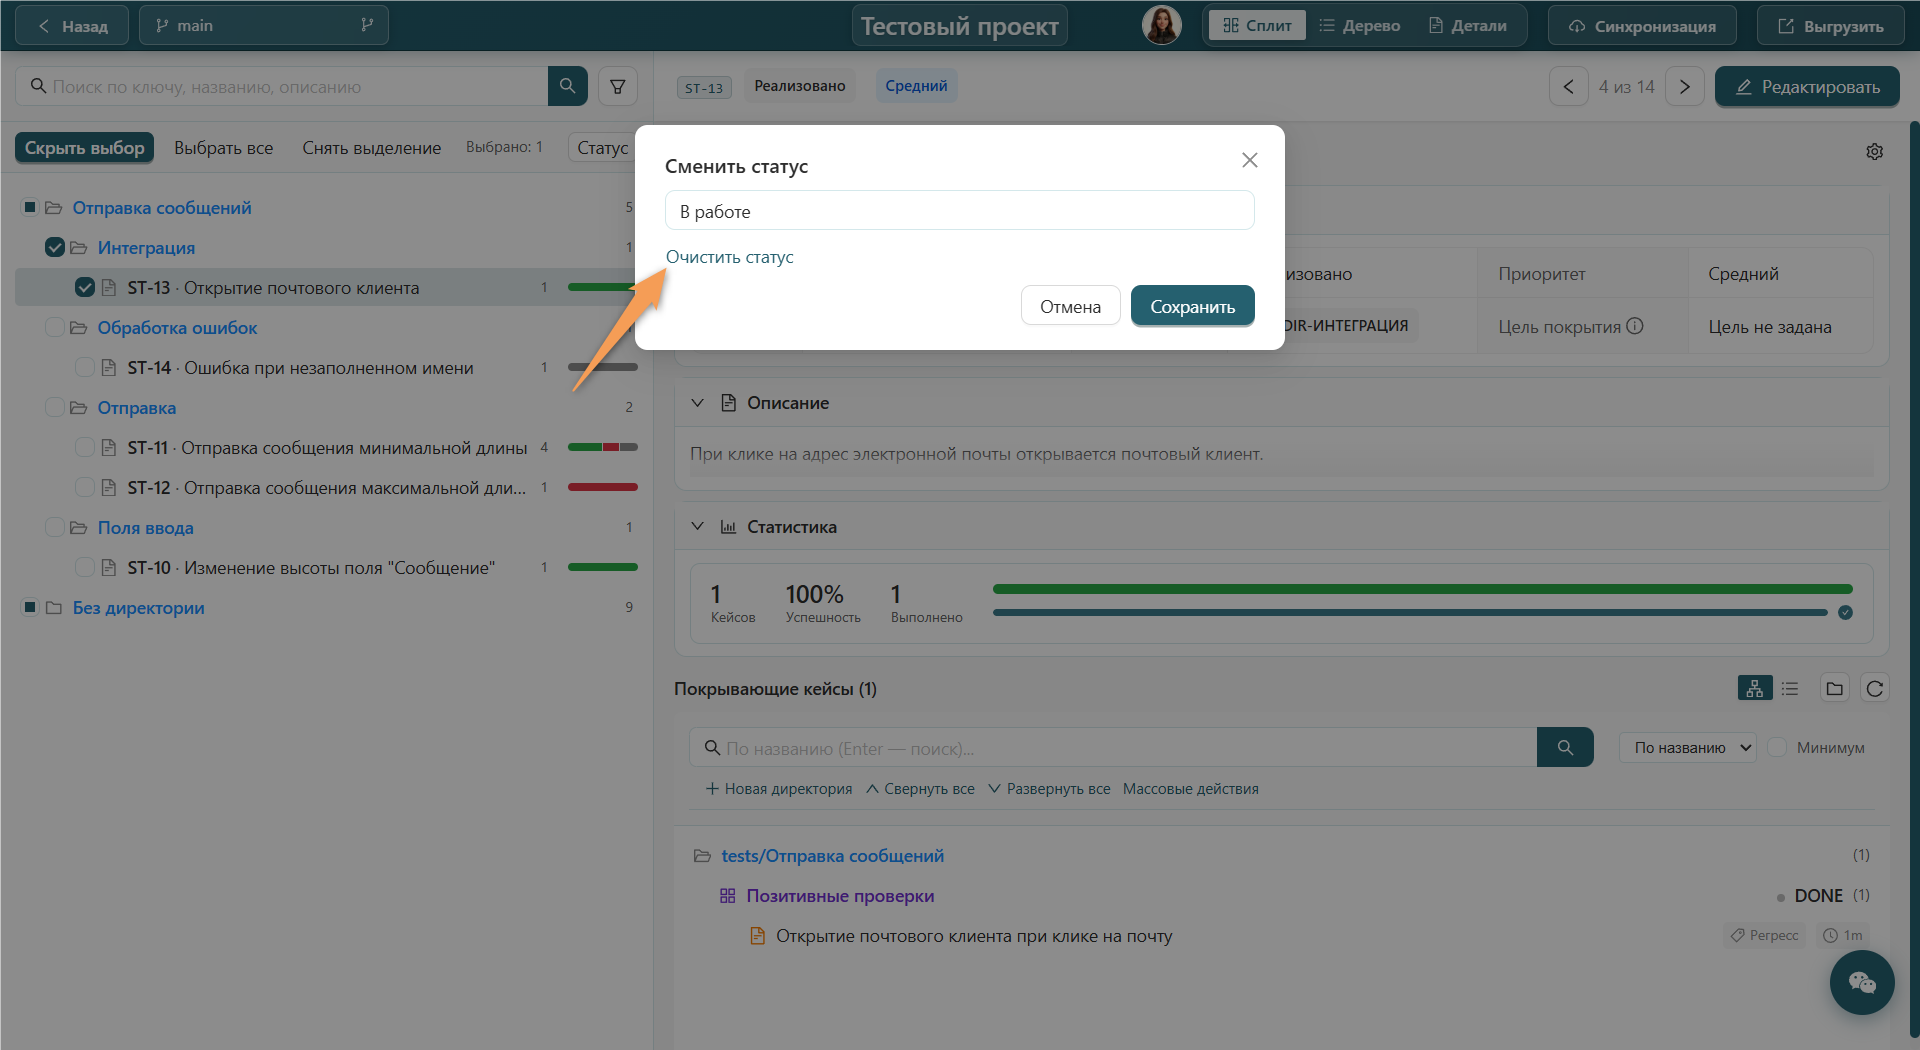Click the Редактировать button
Screen dimensions: 1920x1050
pyautogui.click(x=1807, y=86)
